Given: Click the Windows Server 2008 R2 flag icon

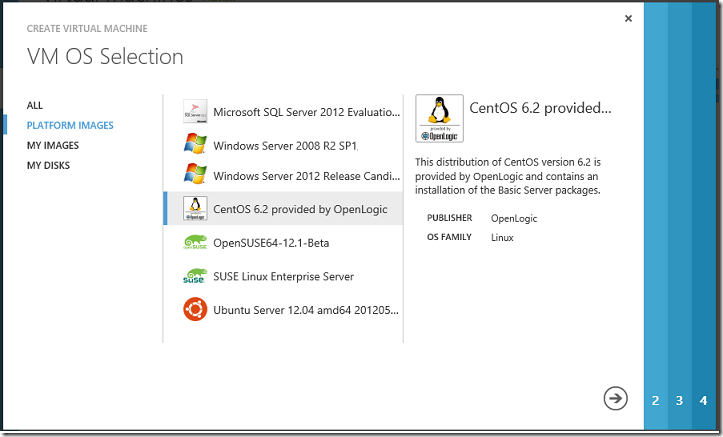Looking at the screenshot, I should pos(195,144).
